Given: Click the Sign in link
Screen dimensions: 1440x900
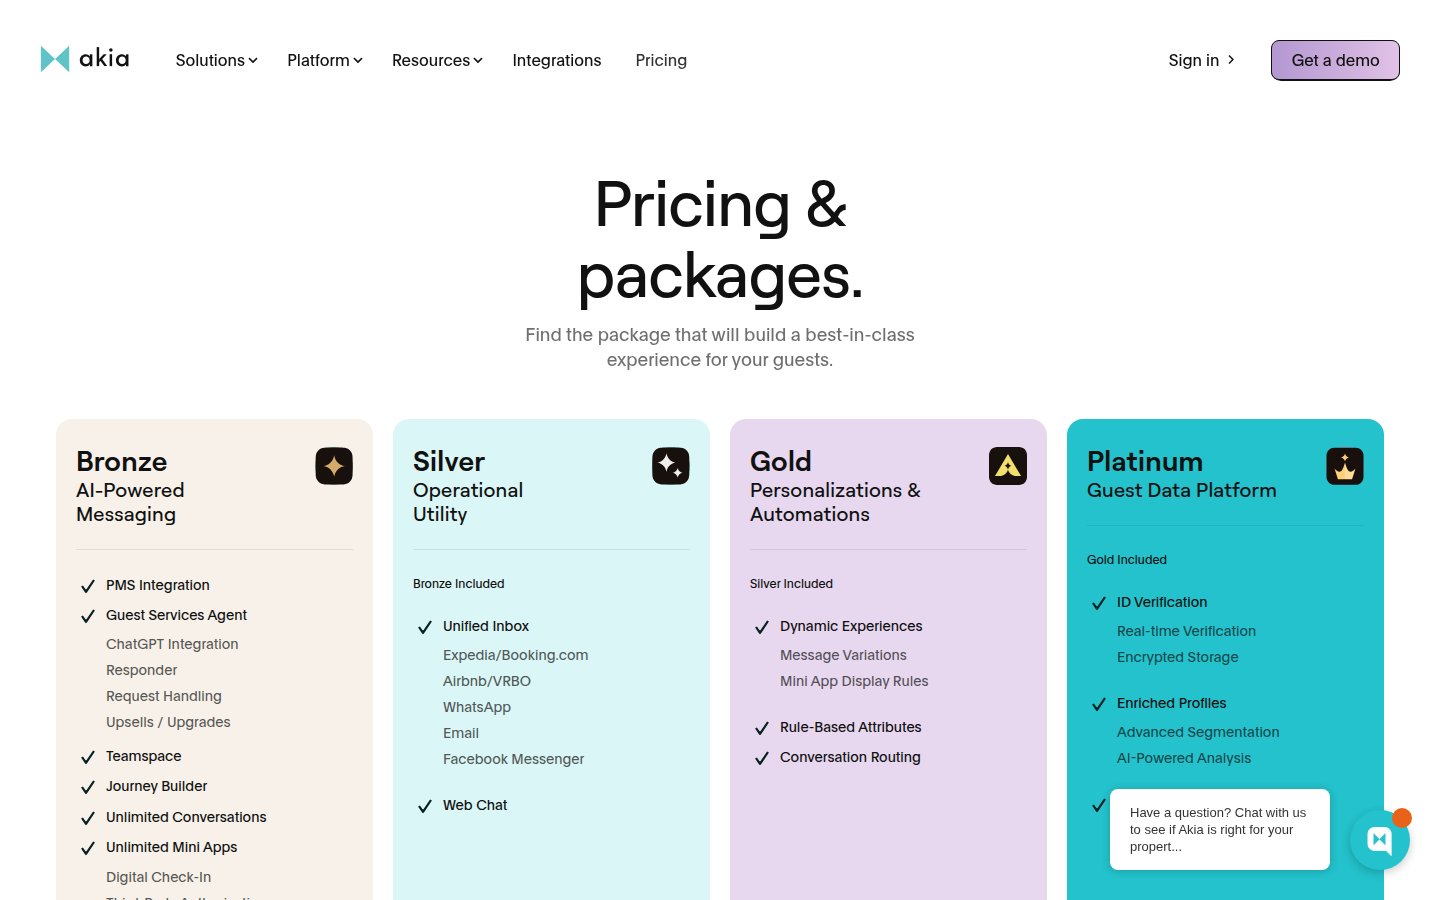Looking at the screenshot, I should click(1193, 60).
